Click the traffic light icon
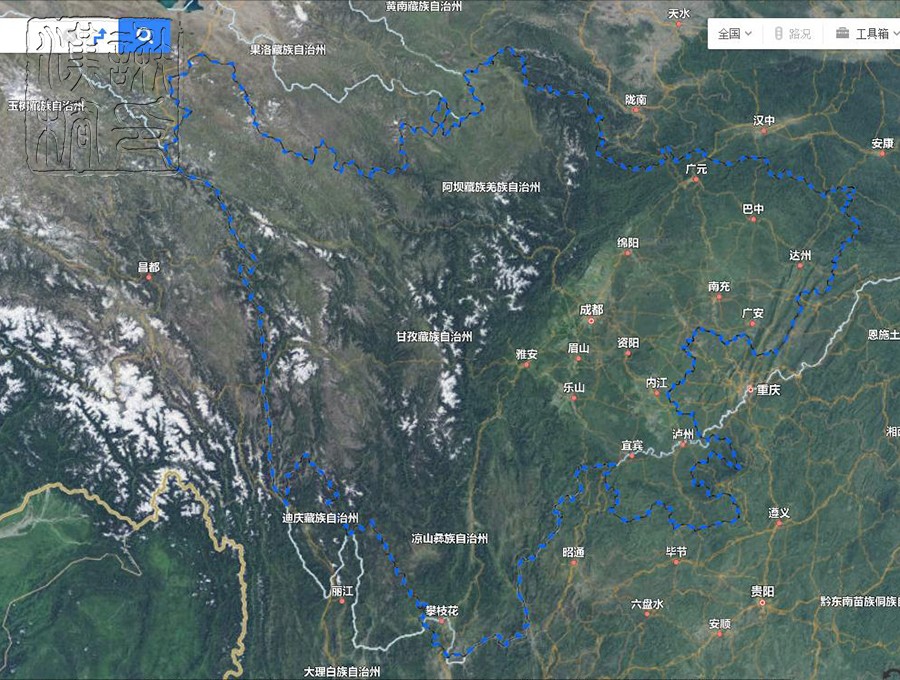Viewport: 900px width, 680px height. coord(778,33)
